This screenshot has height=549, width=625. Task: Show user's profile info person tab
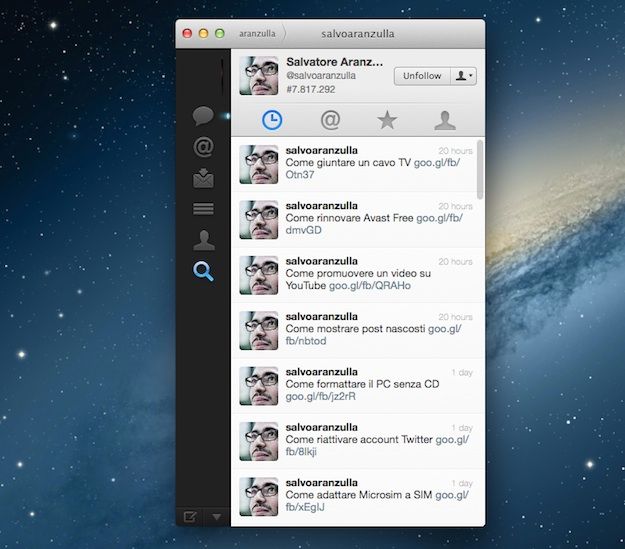click(x=445, y=120)
